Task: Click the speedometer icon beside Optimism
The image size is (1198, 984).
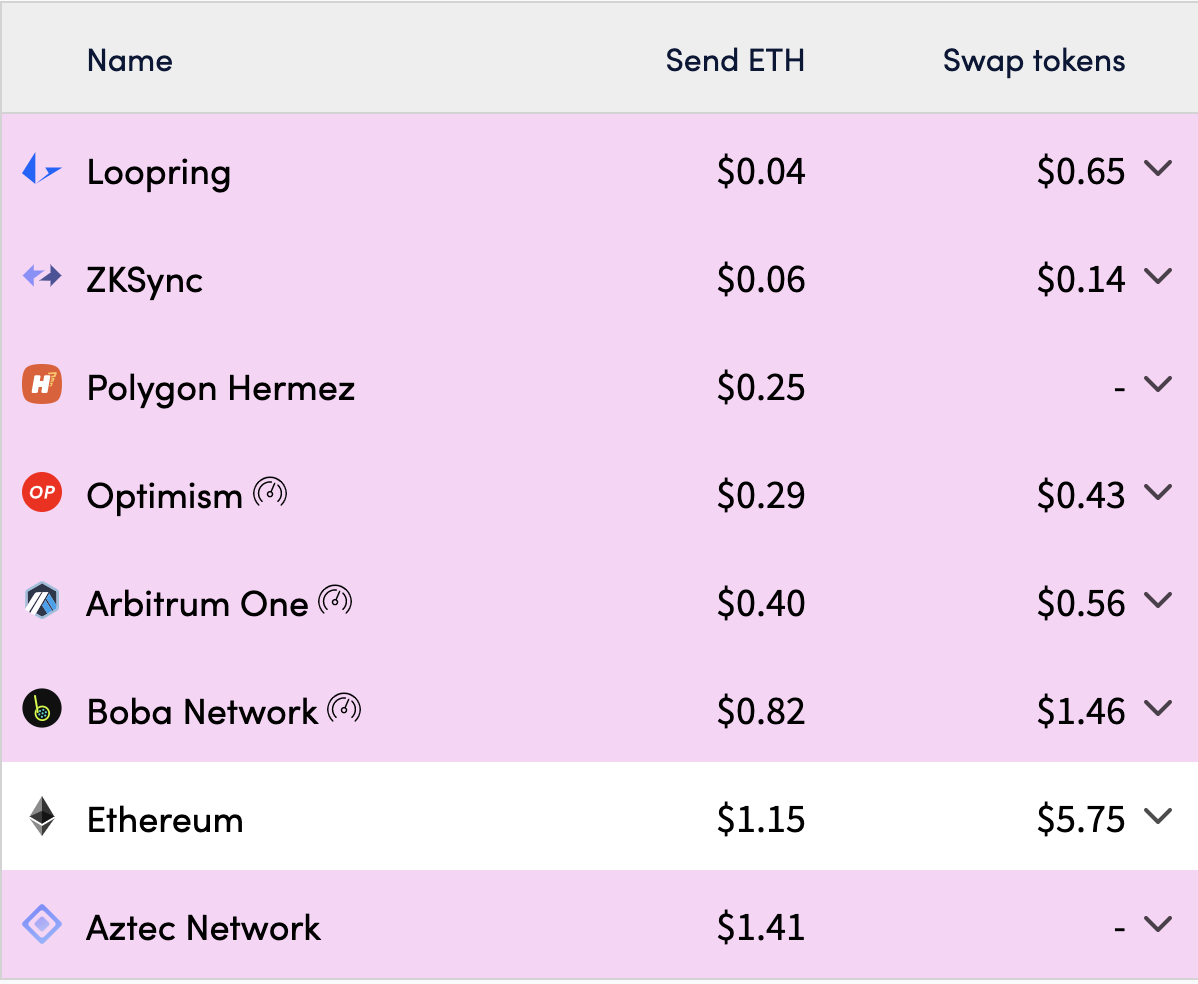Action: (270, 492)
